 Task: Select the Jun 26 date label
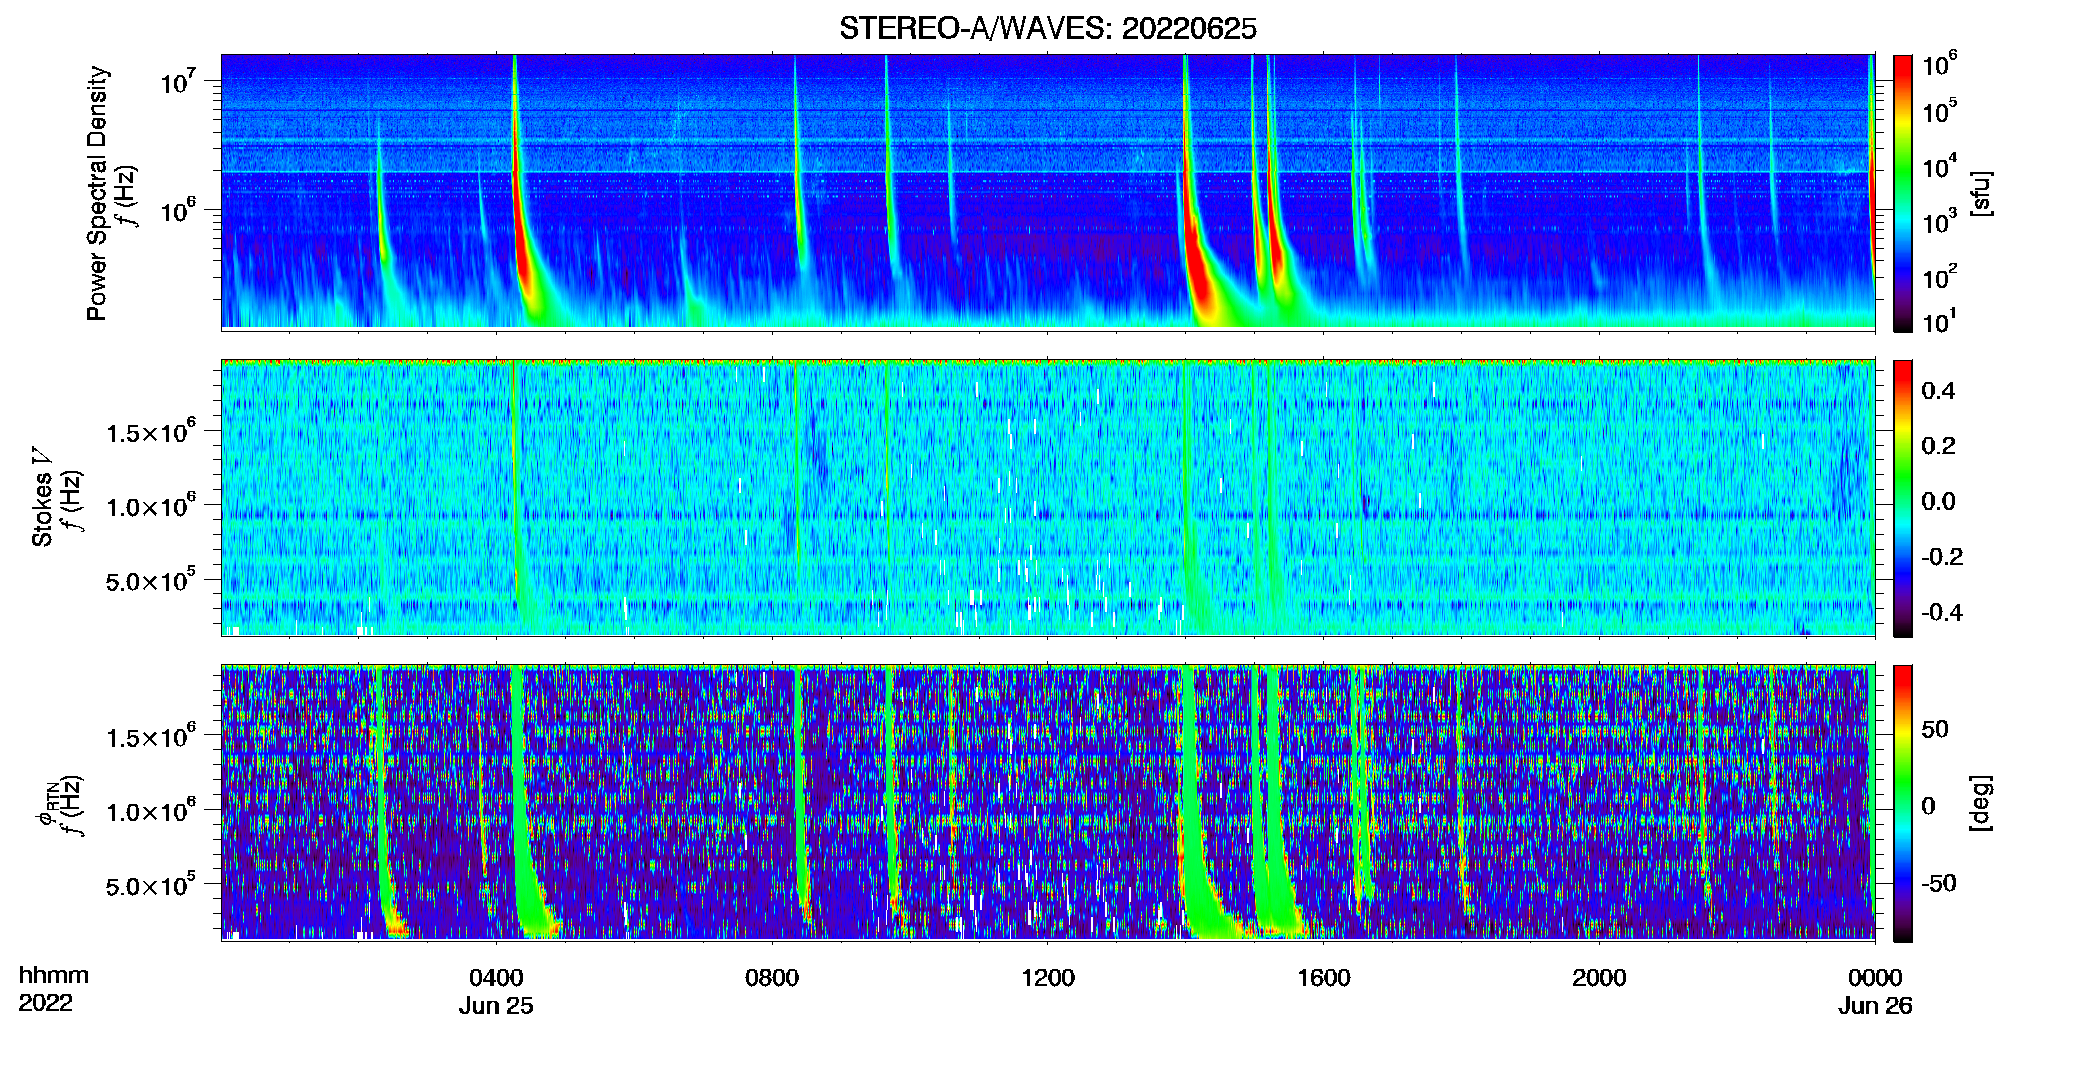click(1875, 1006)
